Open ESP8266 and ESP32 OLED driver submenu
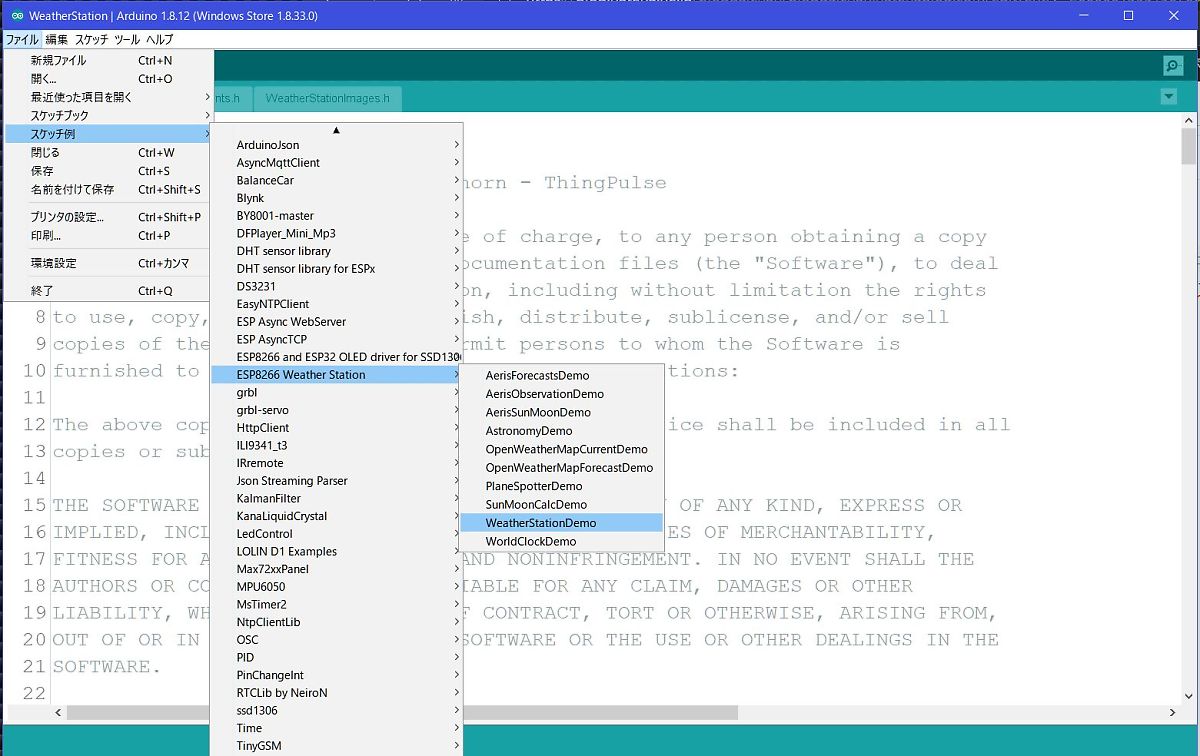 (x=336, y=357)
